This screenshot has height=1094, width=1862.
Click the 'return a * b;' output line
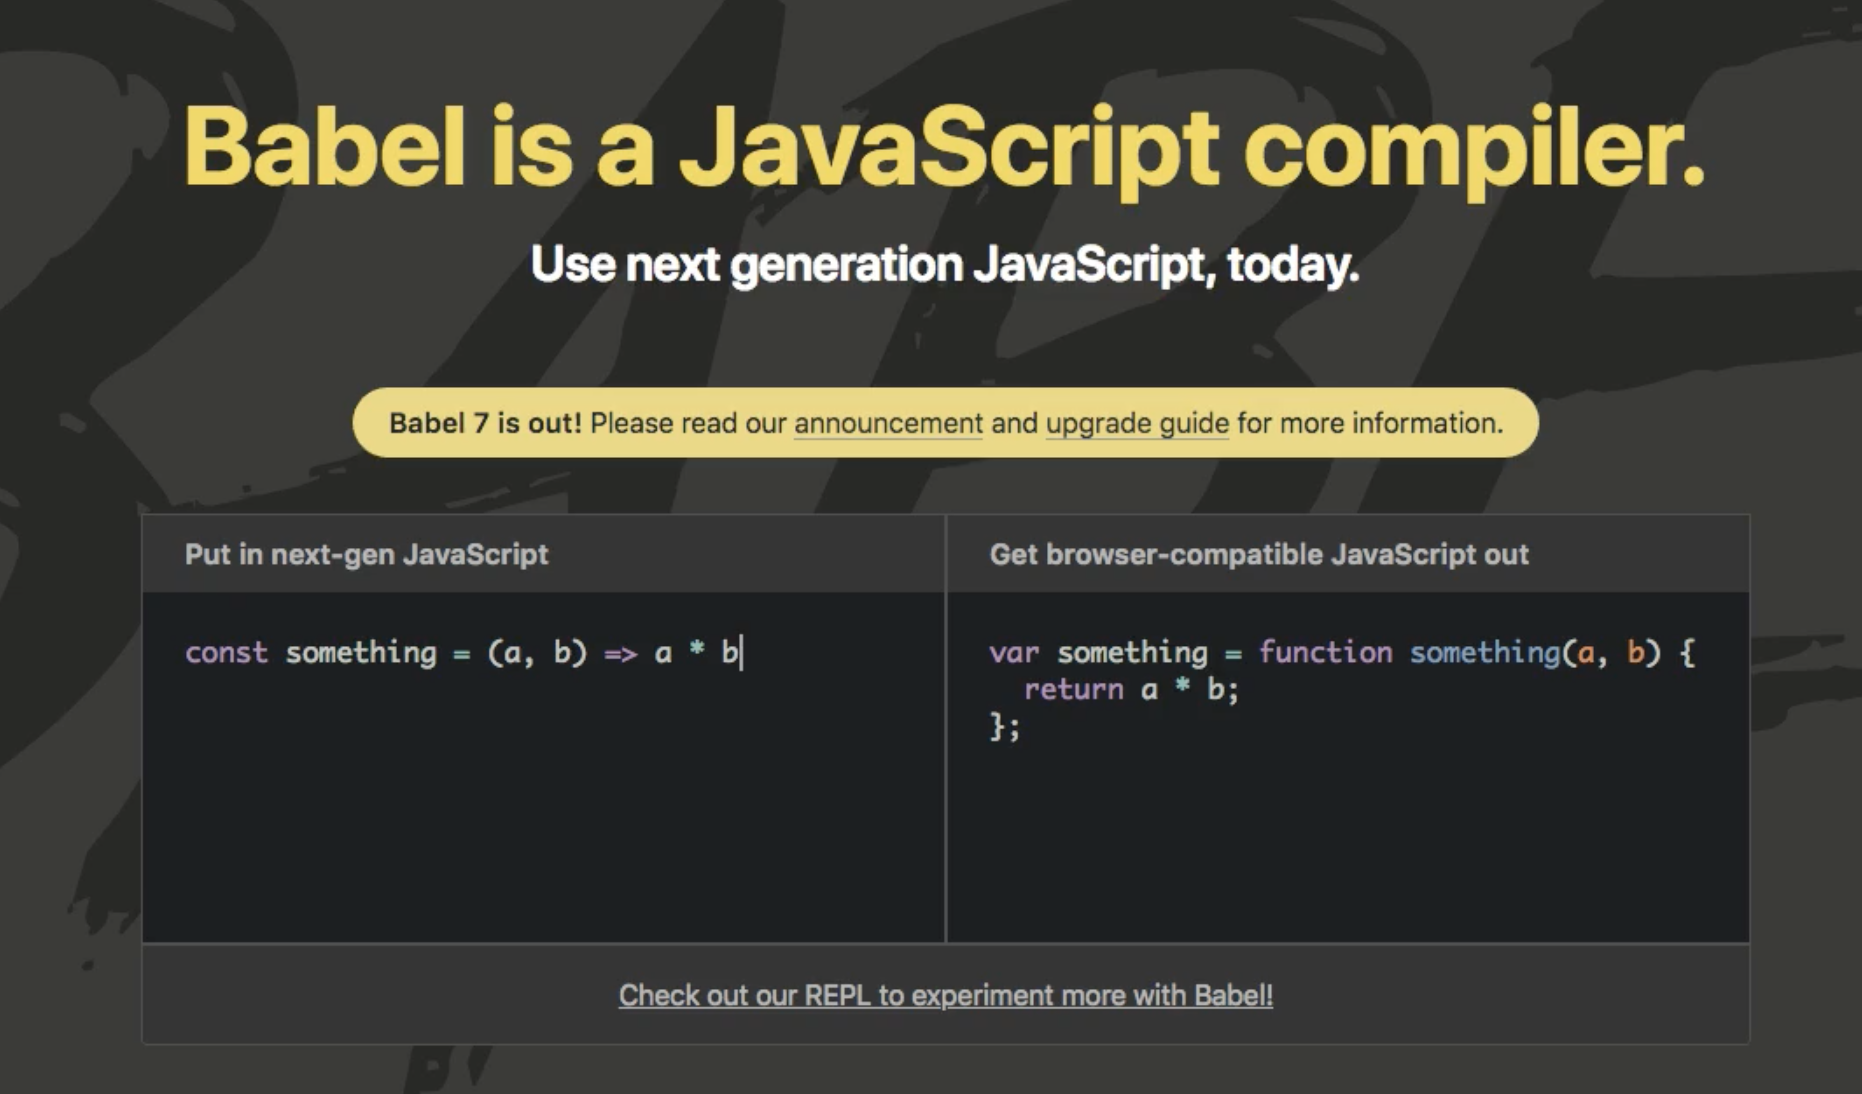point(1131,690)
